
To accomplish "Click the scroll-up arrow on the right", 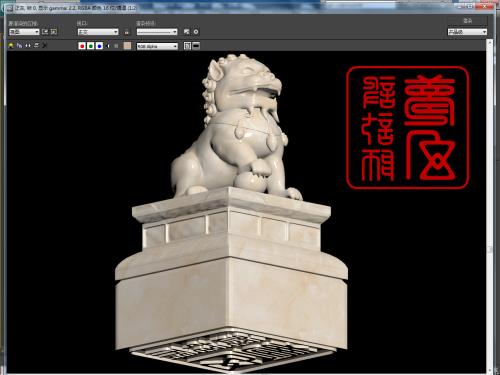I will pos(490,43).
